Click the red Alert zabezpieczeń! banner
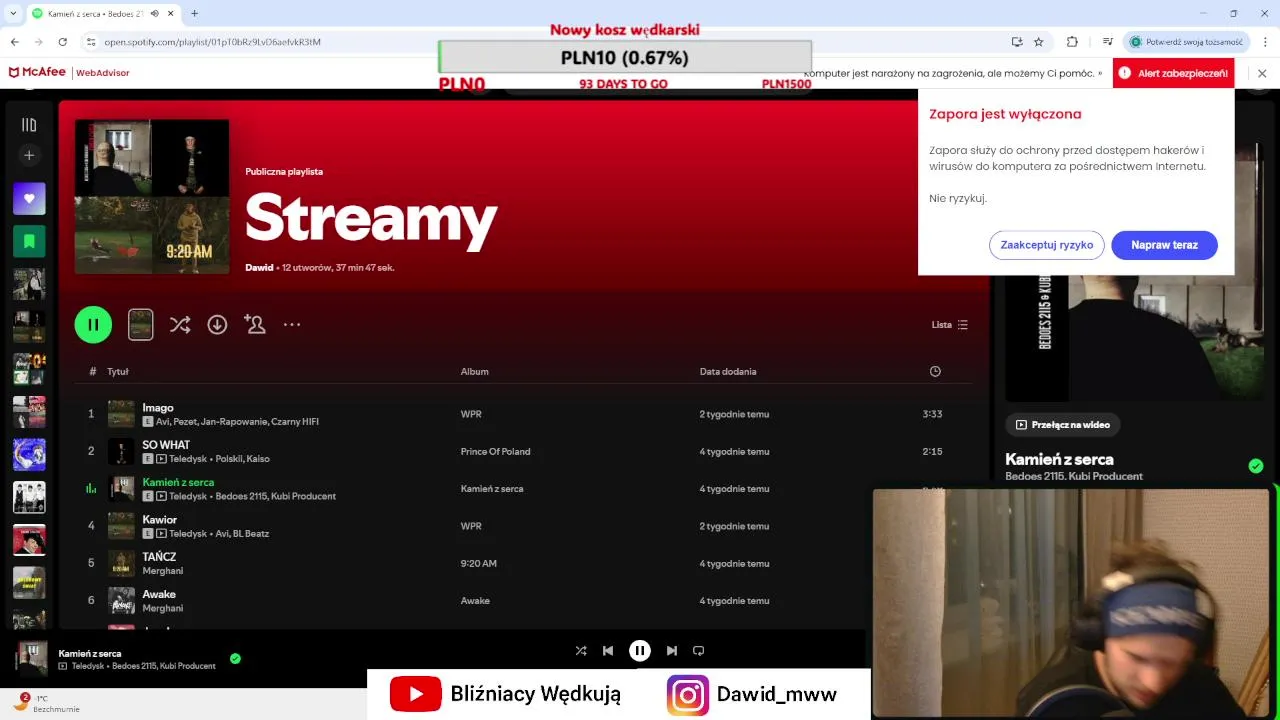The width and height of the screenshot is (1280, 720). click(1173, 73)
